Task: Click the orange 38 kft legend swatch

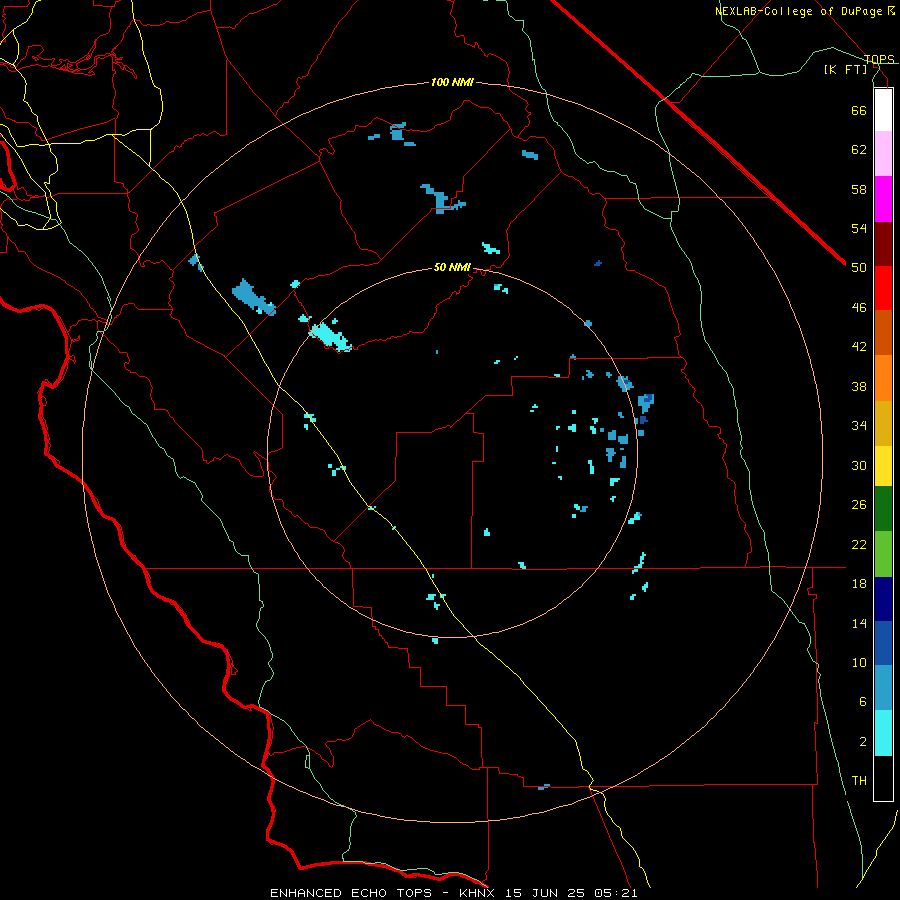Action: pos(883,378)
